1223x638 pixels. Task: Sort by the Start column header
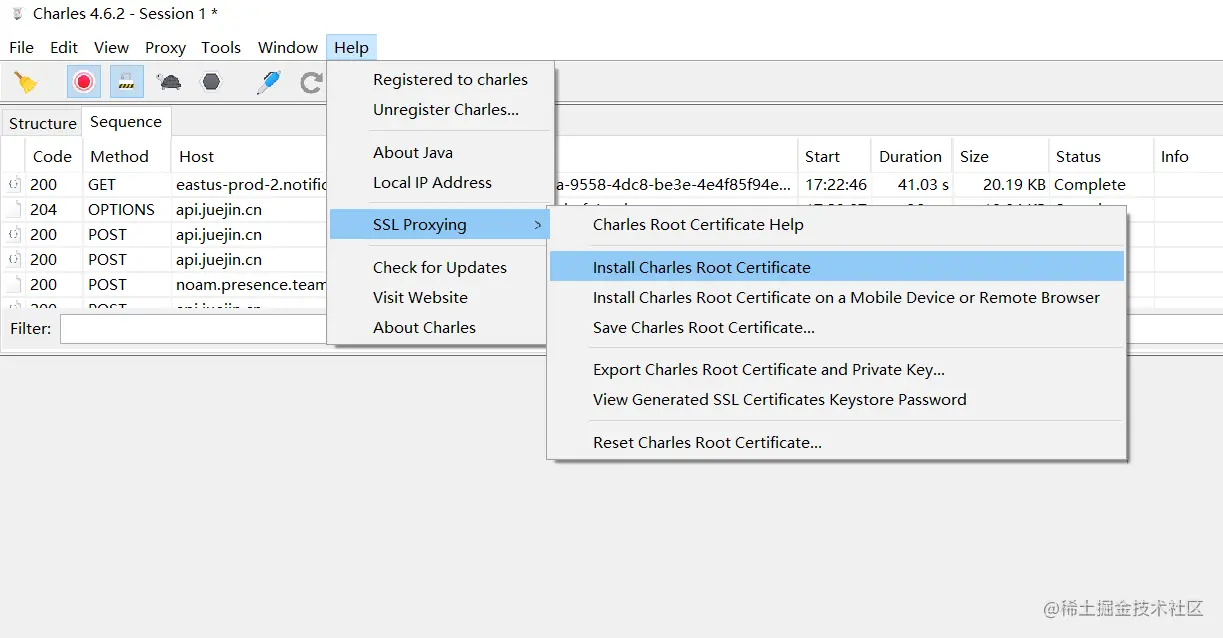834,156
